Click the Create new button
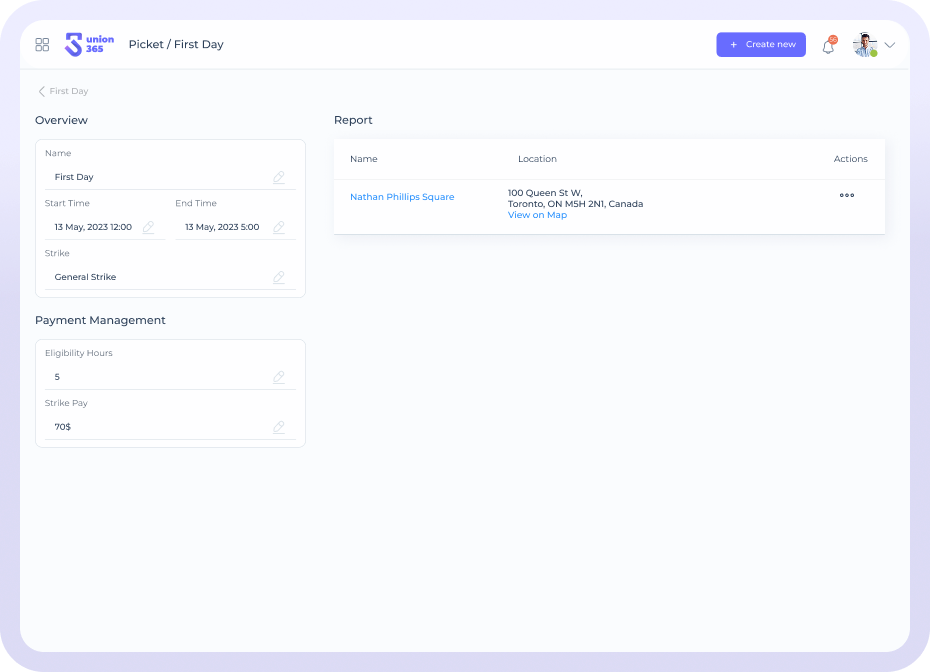The height and width of the screenshot is (672, 930). (x=761, y=45)
